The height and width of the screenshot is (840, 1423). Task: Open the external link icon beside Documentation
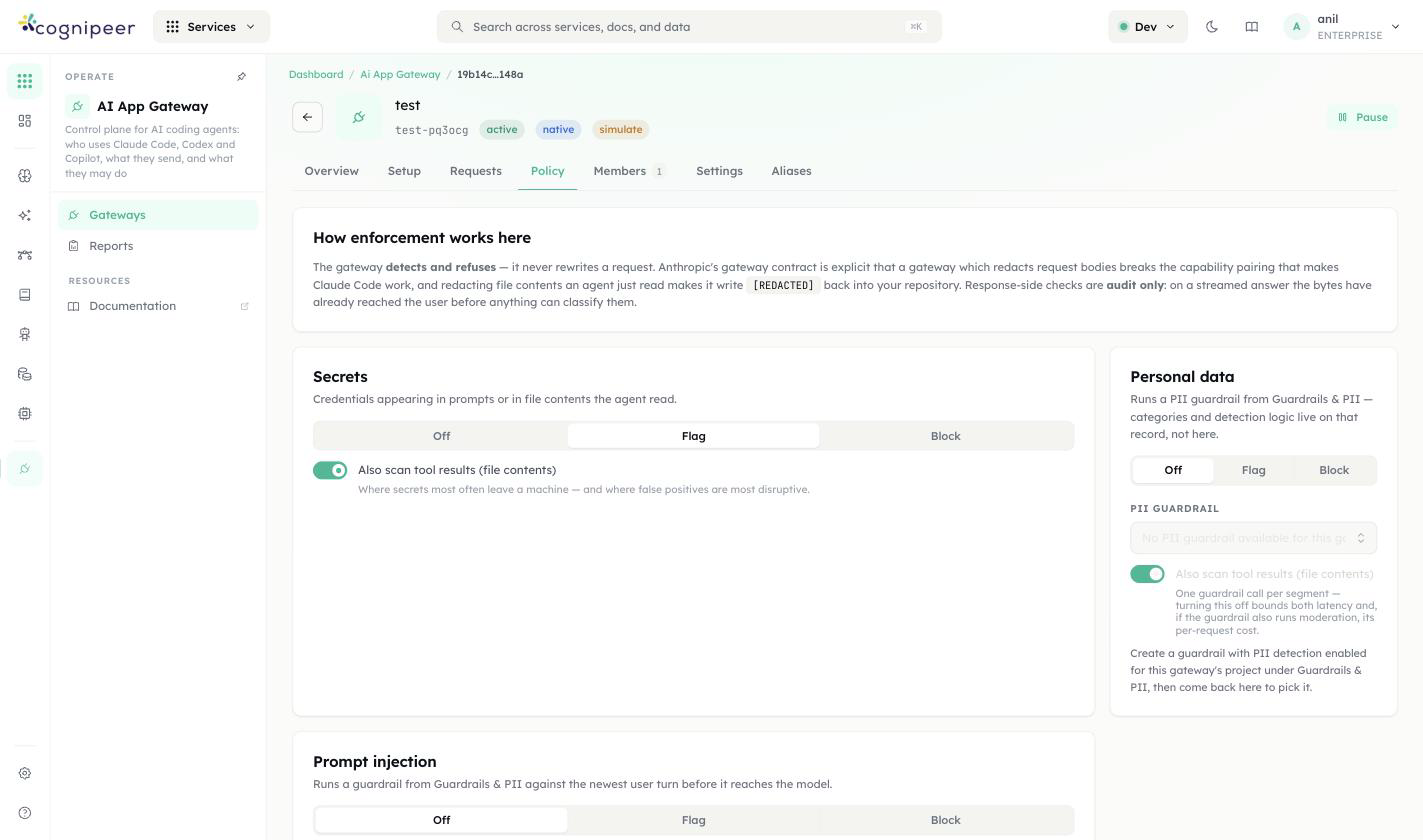click(244, 306)
